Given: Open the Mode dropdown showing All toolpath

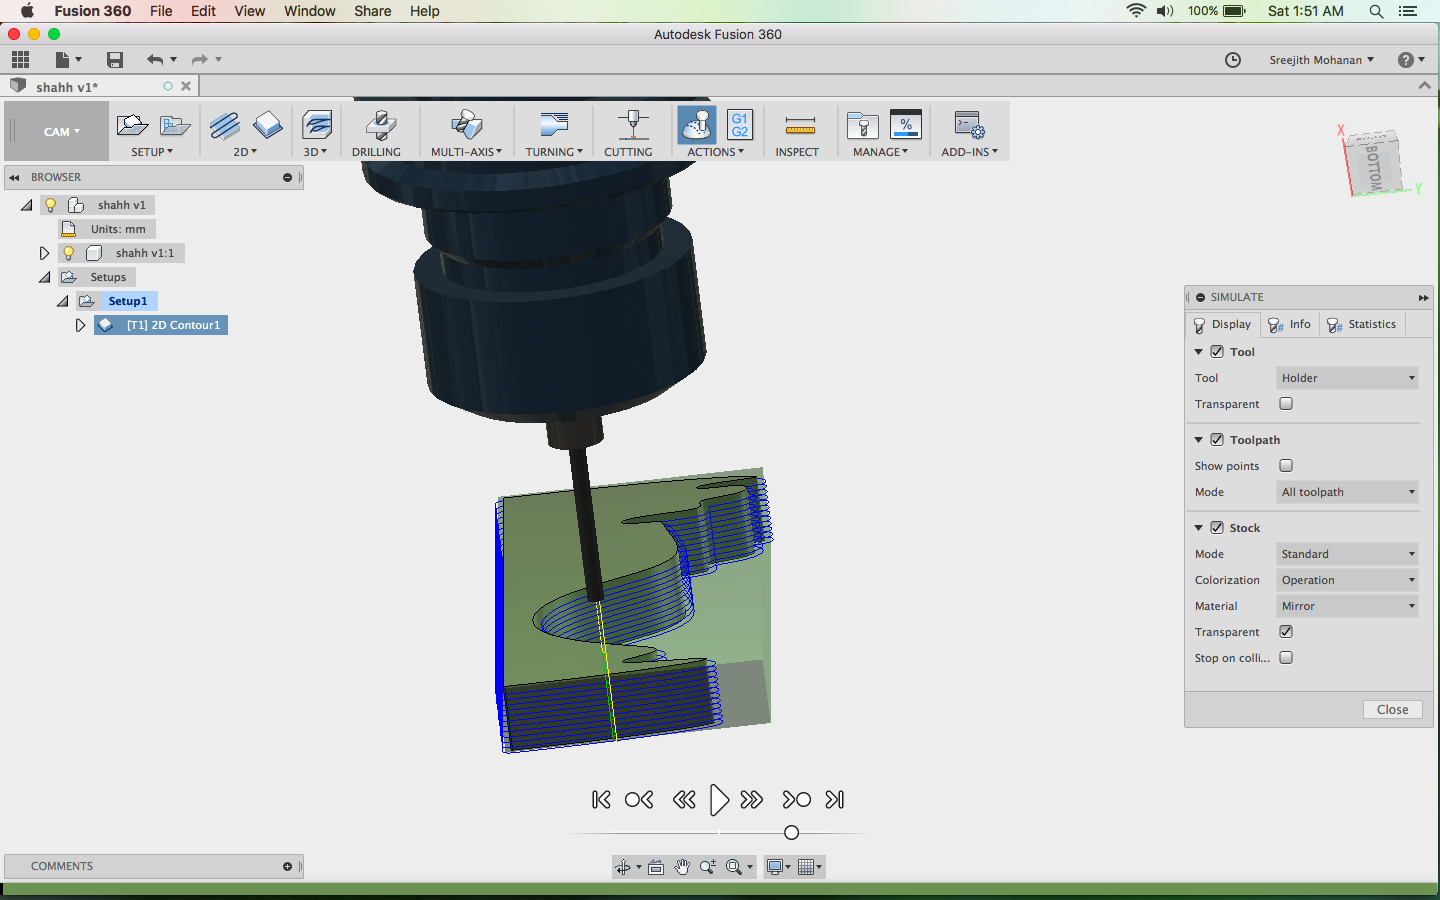Looking at the screenshot, I should coord(1347,492).
